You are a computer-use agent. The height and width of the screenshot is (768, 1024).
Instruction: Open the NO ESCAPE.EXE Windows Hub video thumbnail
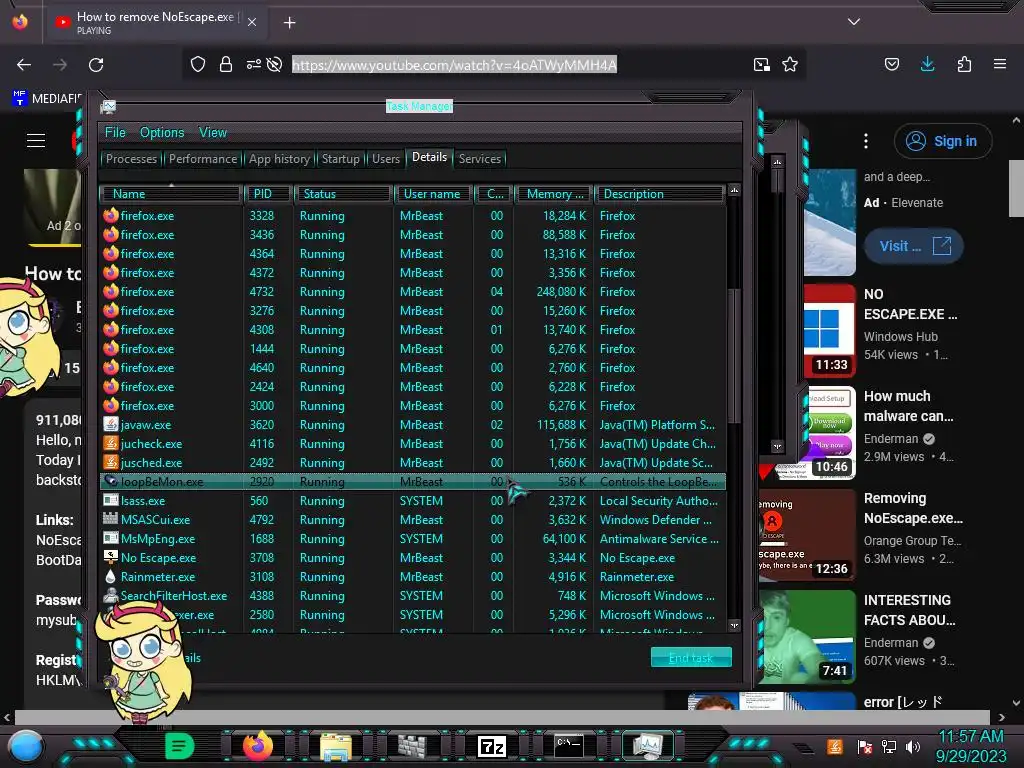pyautogui.click(x=829, y=330)
